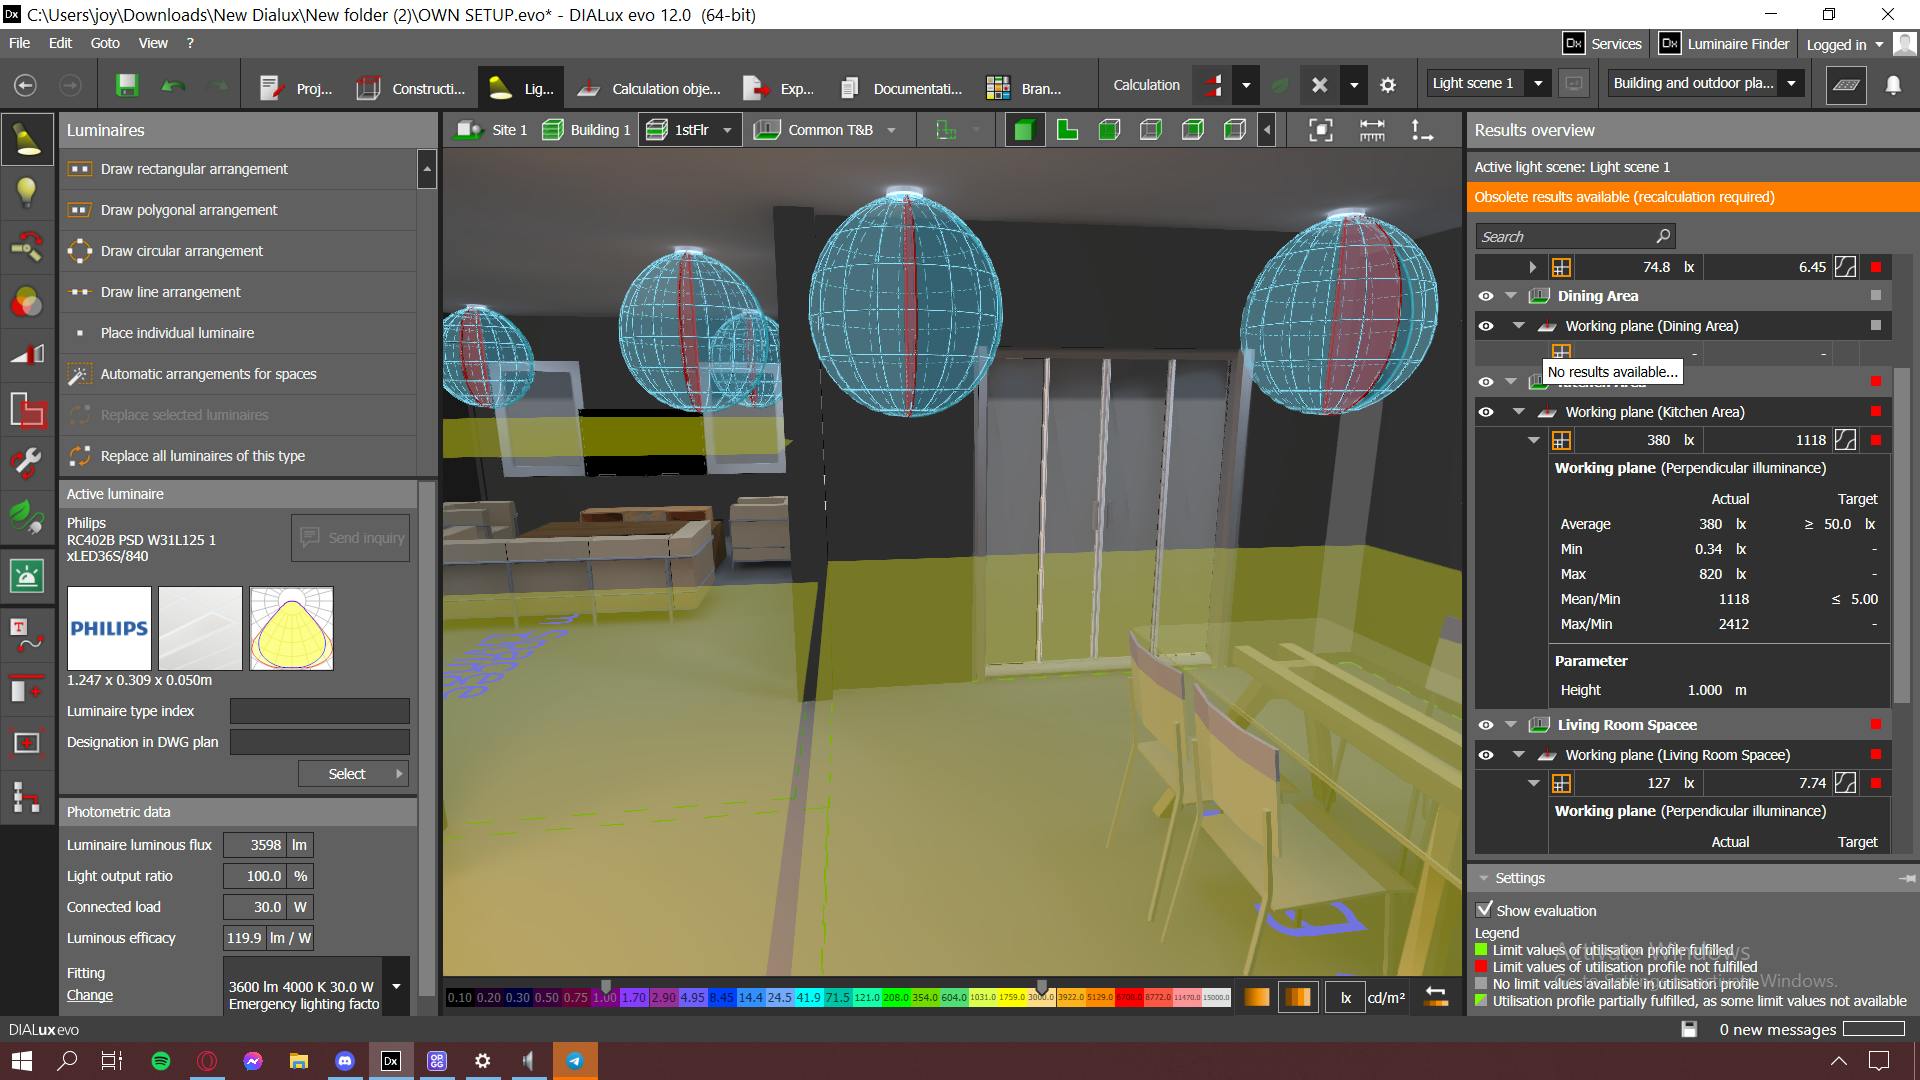This screenshot has height=1080, width=1920.
Task: Click the Change fitting link
Action: (x=90, y=995)
